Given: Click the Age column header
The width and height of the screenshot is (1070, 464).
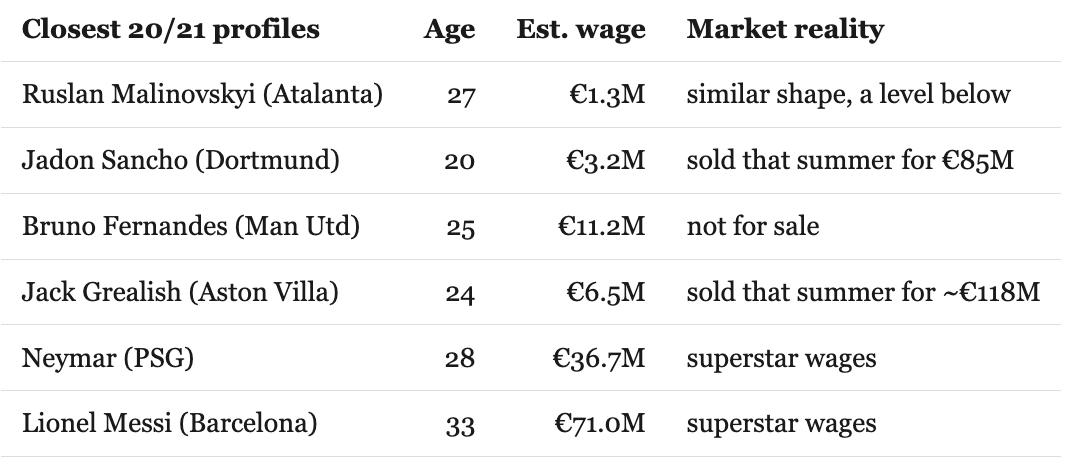Looking at the screenshot, I should tap(449, 29).
